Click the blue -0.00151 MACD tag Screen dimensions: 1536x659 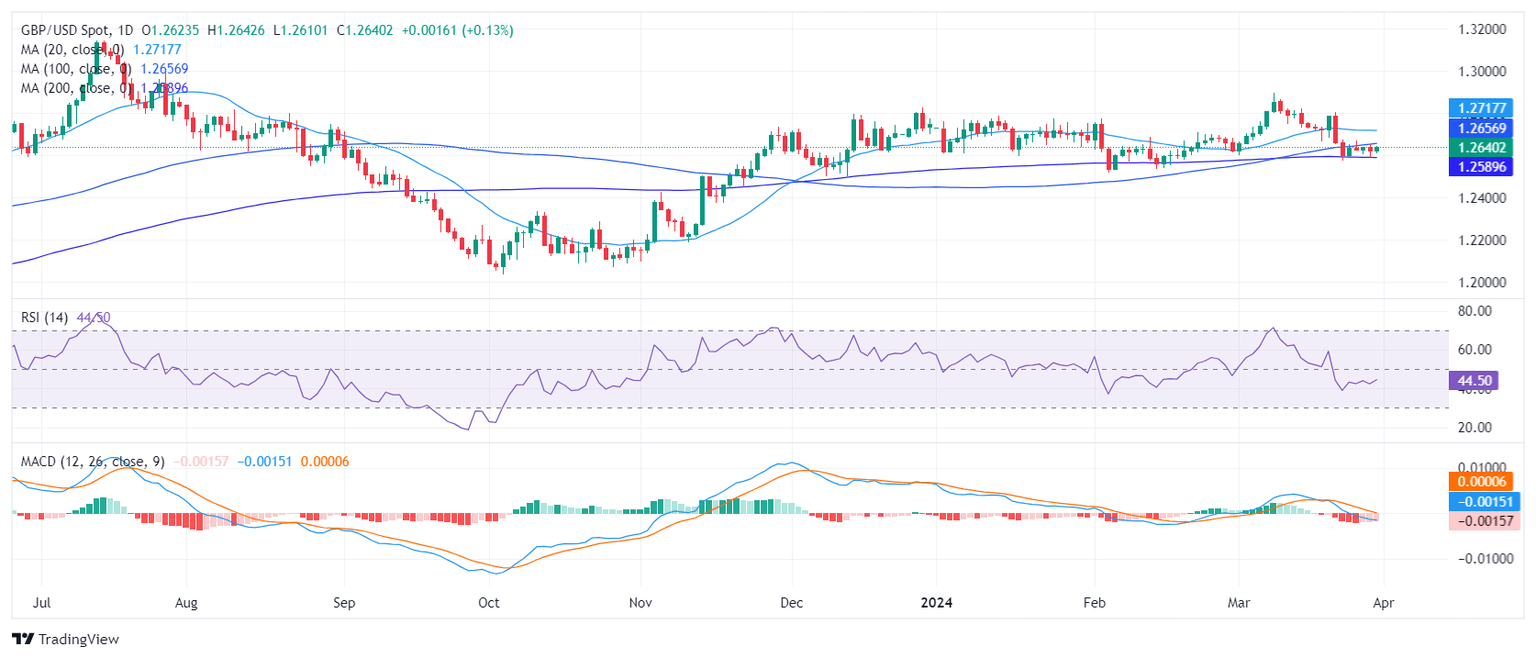pos(1484,501)
